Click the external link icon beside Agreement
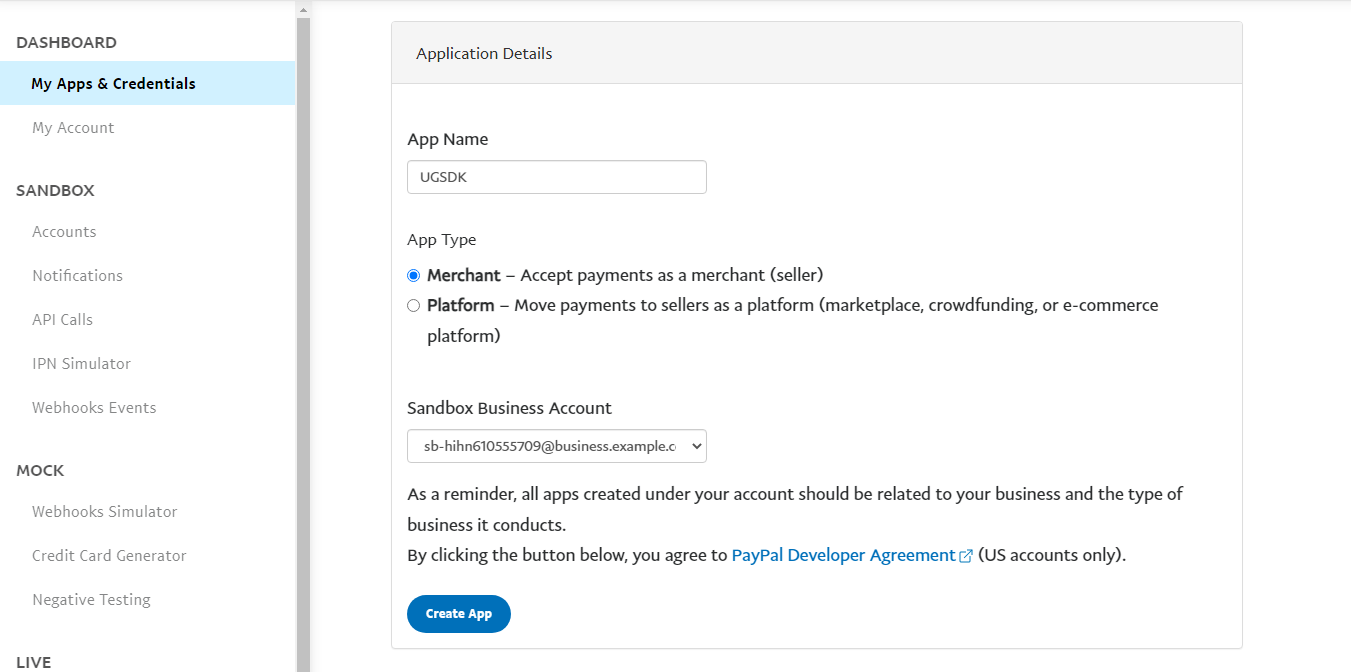Screen dimensions: 1351x672 966,556
